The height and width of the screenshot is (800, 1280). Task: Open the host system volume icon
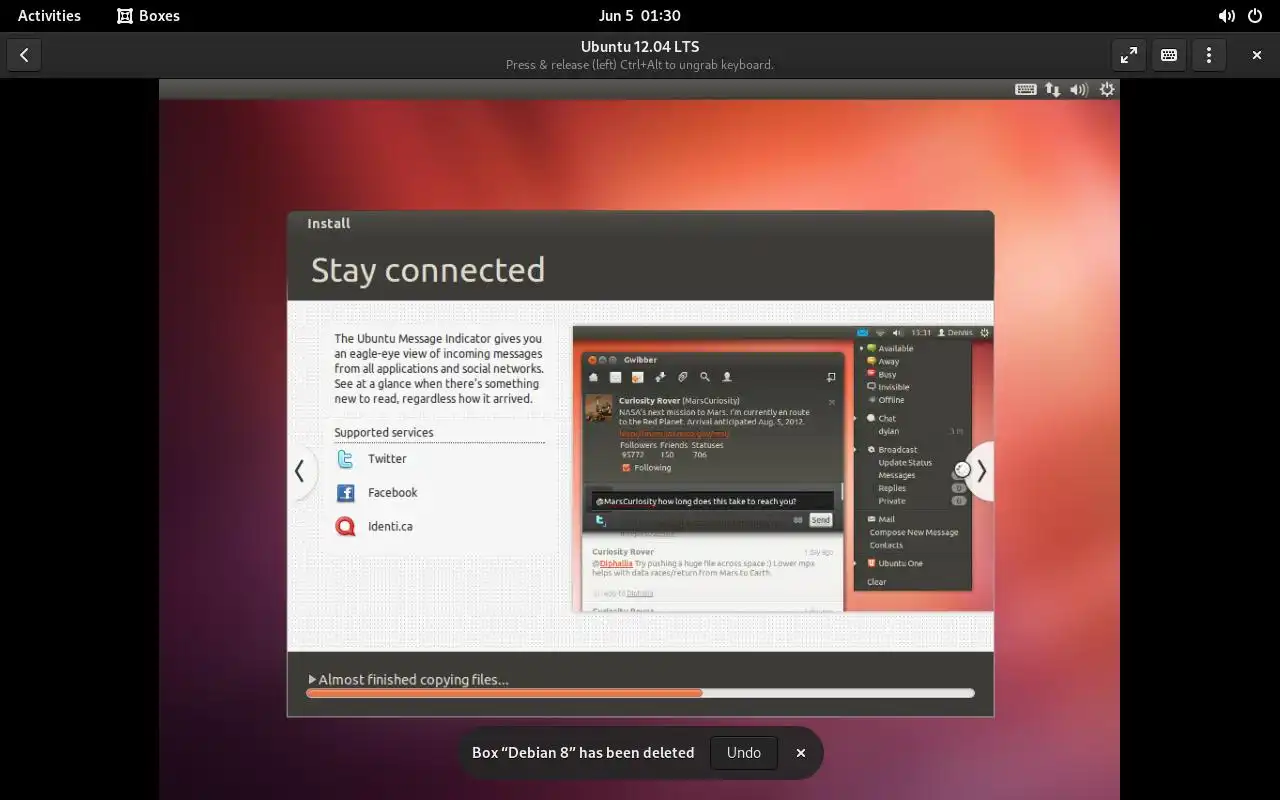click(x=1227, y=16)
